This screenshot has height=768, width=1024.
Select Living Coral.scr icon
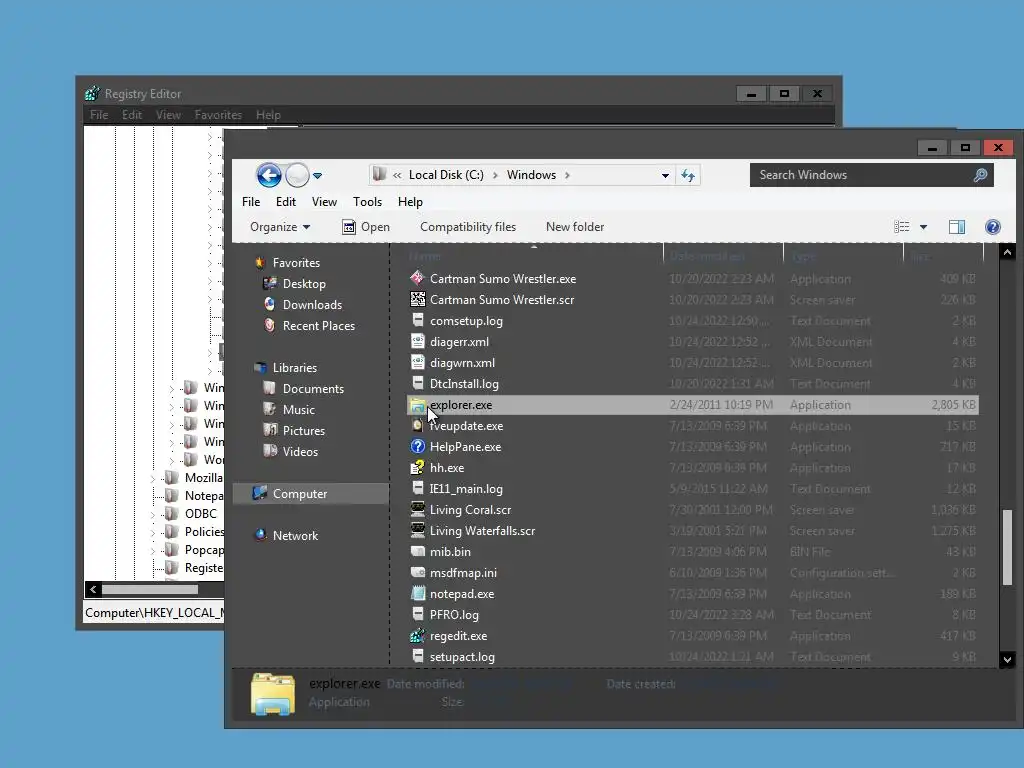tap(417, 509)
